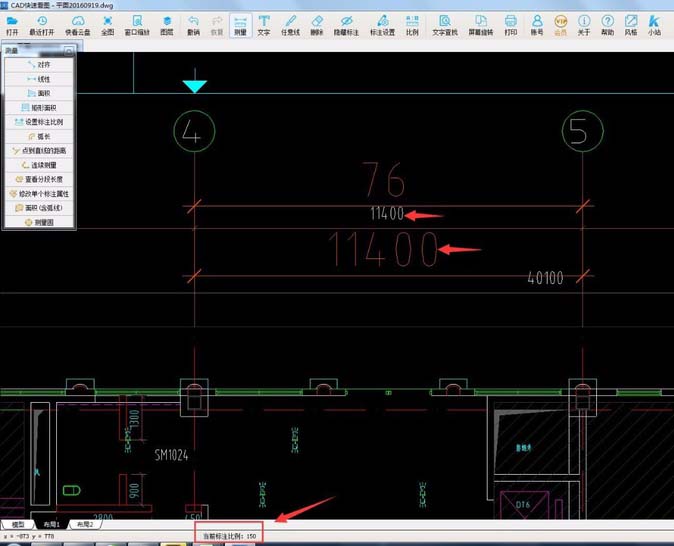Toggle the 测量 measure toolbar button
This screenshot has width=674, height=546.
click(x=240, y=25)
